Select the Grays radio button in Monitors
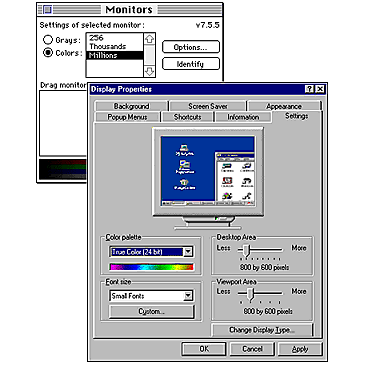The image size is (365, 365). point(48,40)
